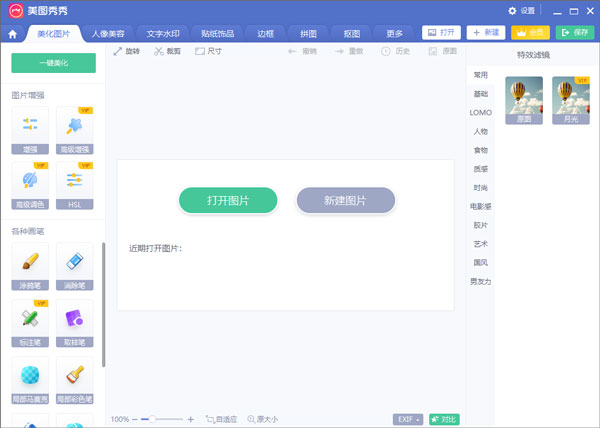Select the 国风 filter category
This screenshot has width=600, height=428.
(481, 262)
